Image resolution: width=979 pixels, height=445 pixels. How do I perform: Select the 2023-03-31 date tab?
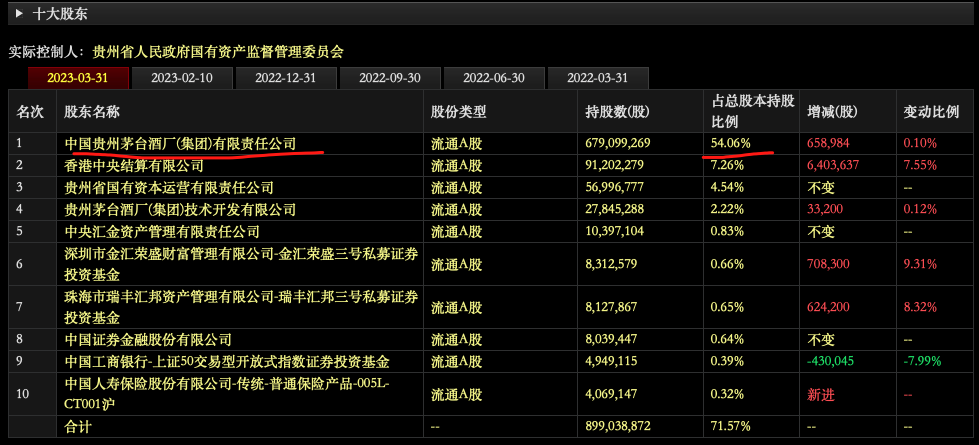(78, 78)
